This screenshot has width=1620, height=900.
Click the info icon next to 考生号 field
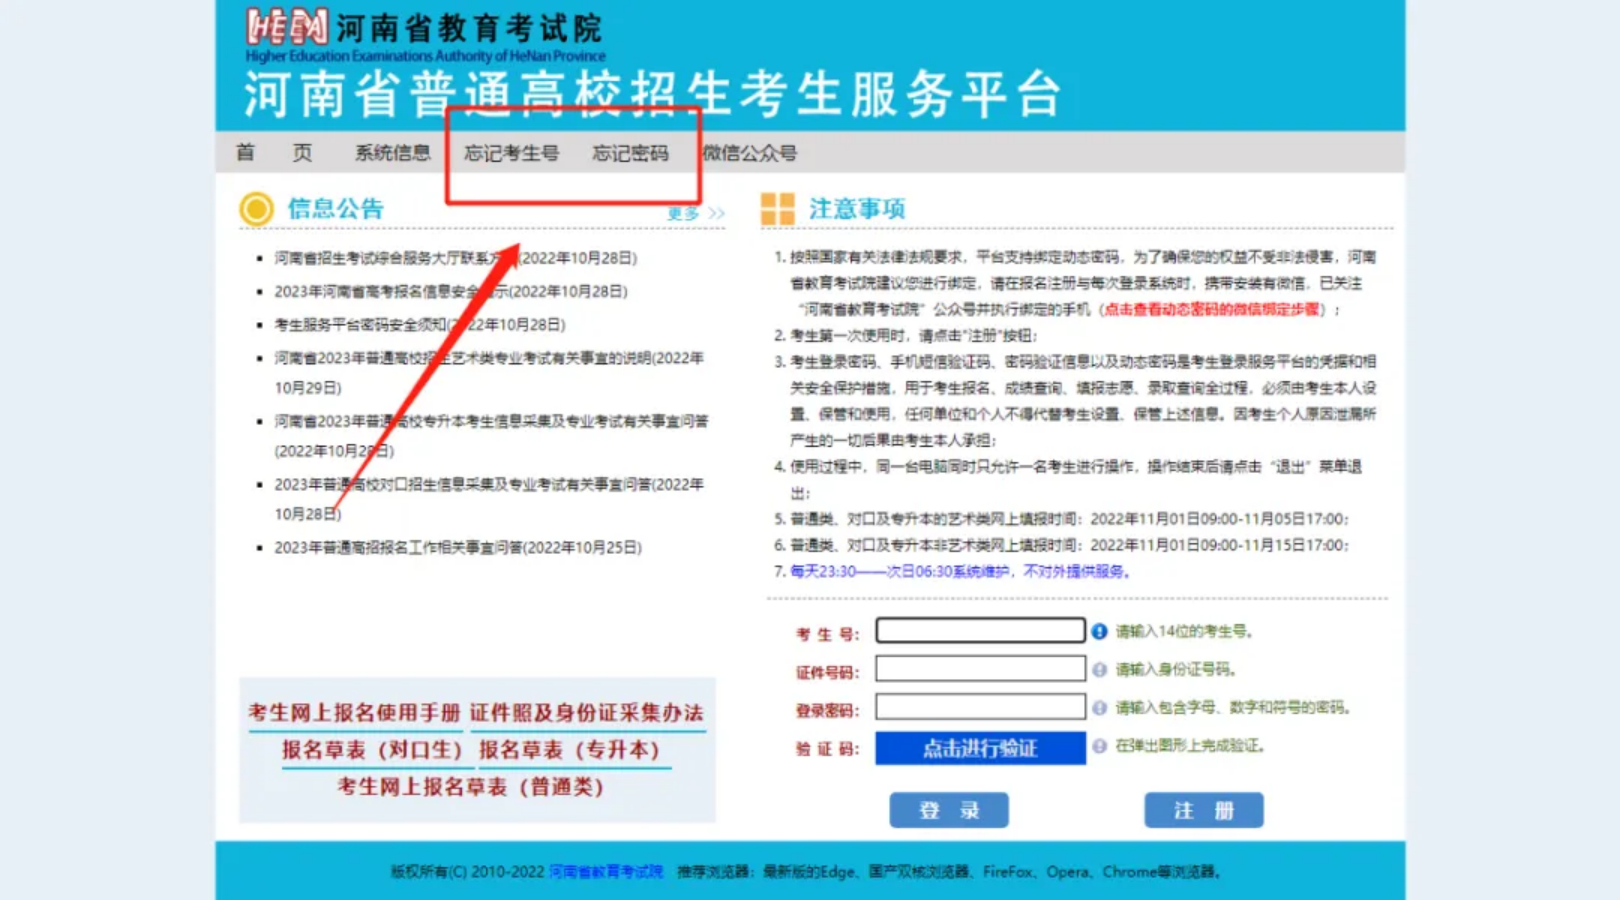(x=1099, y=631)
